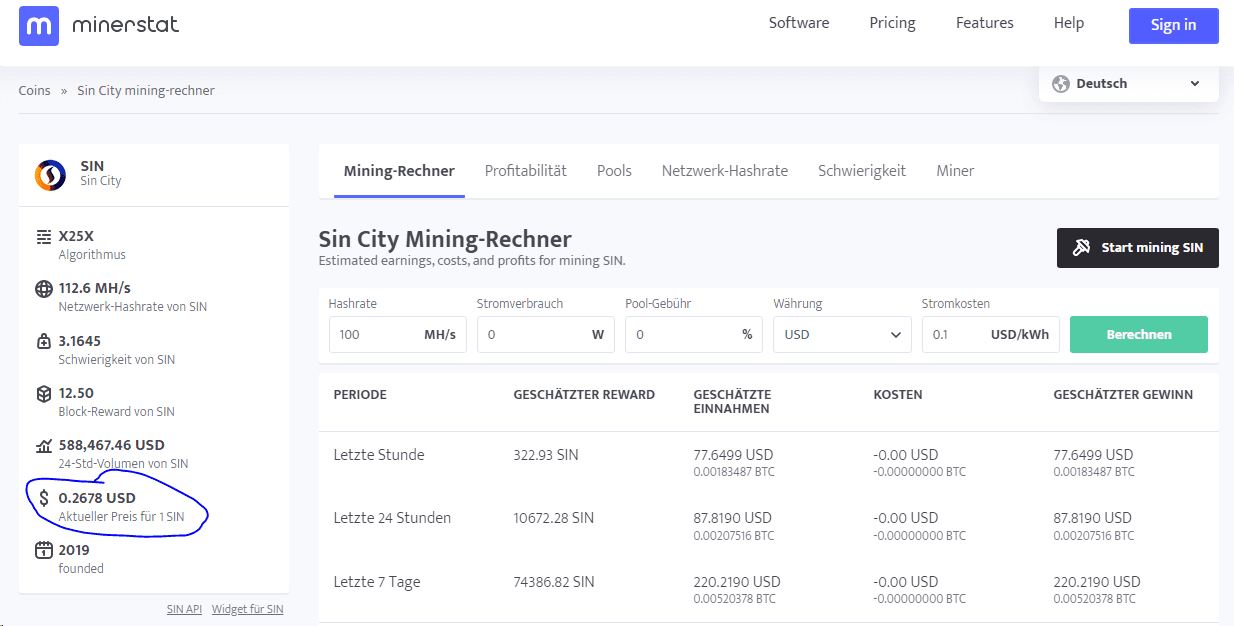Click the Berechnen button
Screen dimensions: 1234x626
click(1139, 334)
